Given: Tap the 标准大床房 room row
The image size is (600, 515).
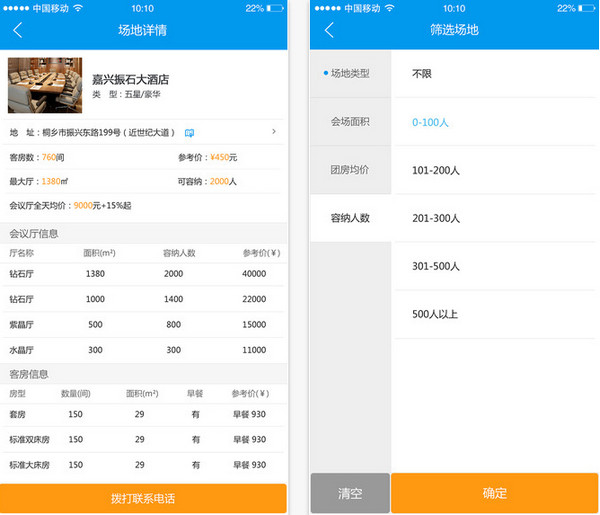Looking at the screenshot, I should (143, 465).
